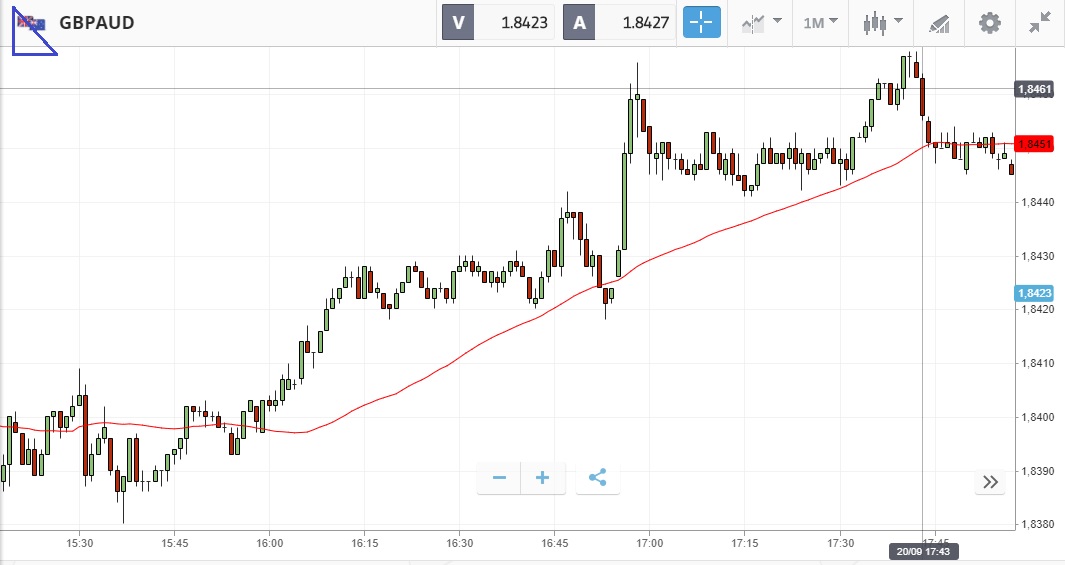The image size is (1065, 565).
Task: Click the 17:00 label on time axis
Action: click(649, 544)
